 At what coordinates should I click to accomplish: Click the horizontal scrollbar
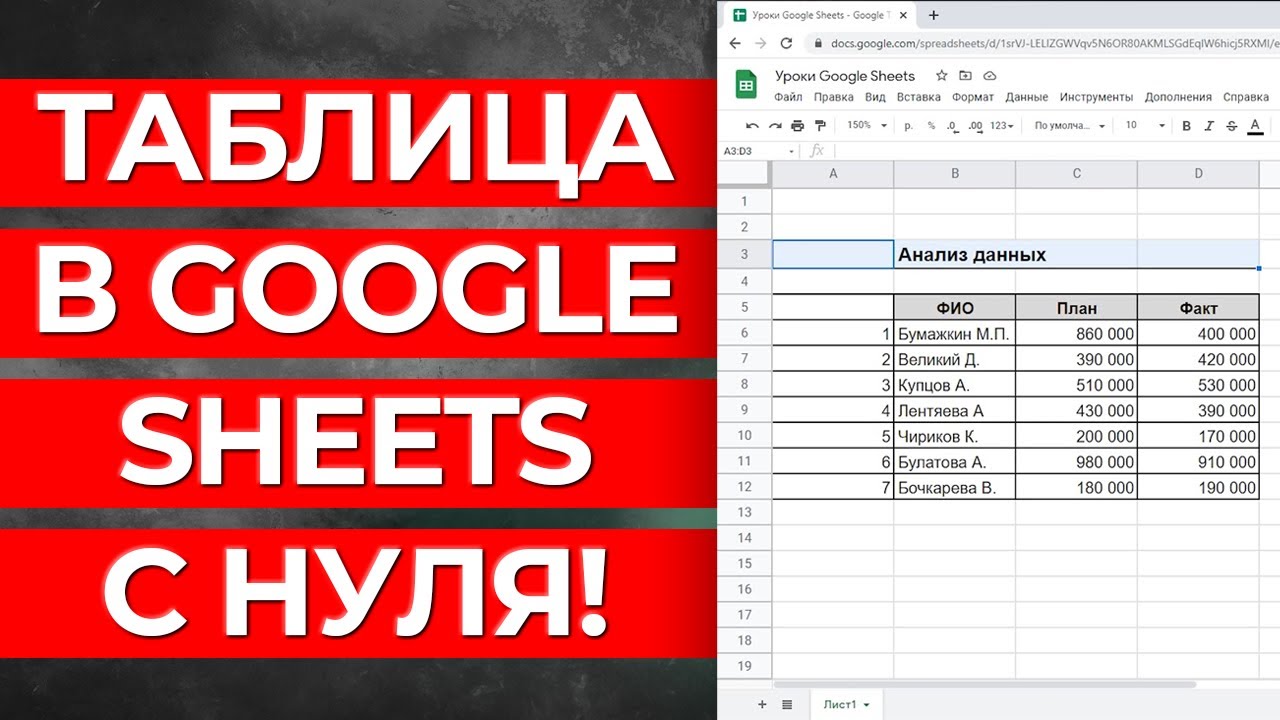click(x=985, y=685)
